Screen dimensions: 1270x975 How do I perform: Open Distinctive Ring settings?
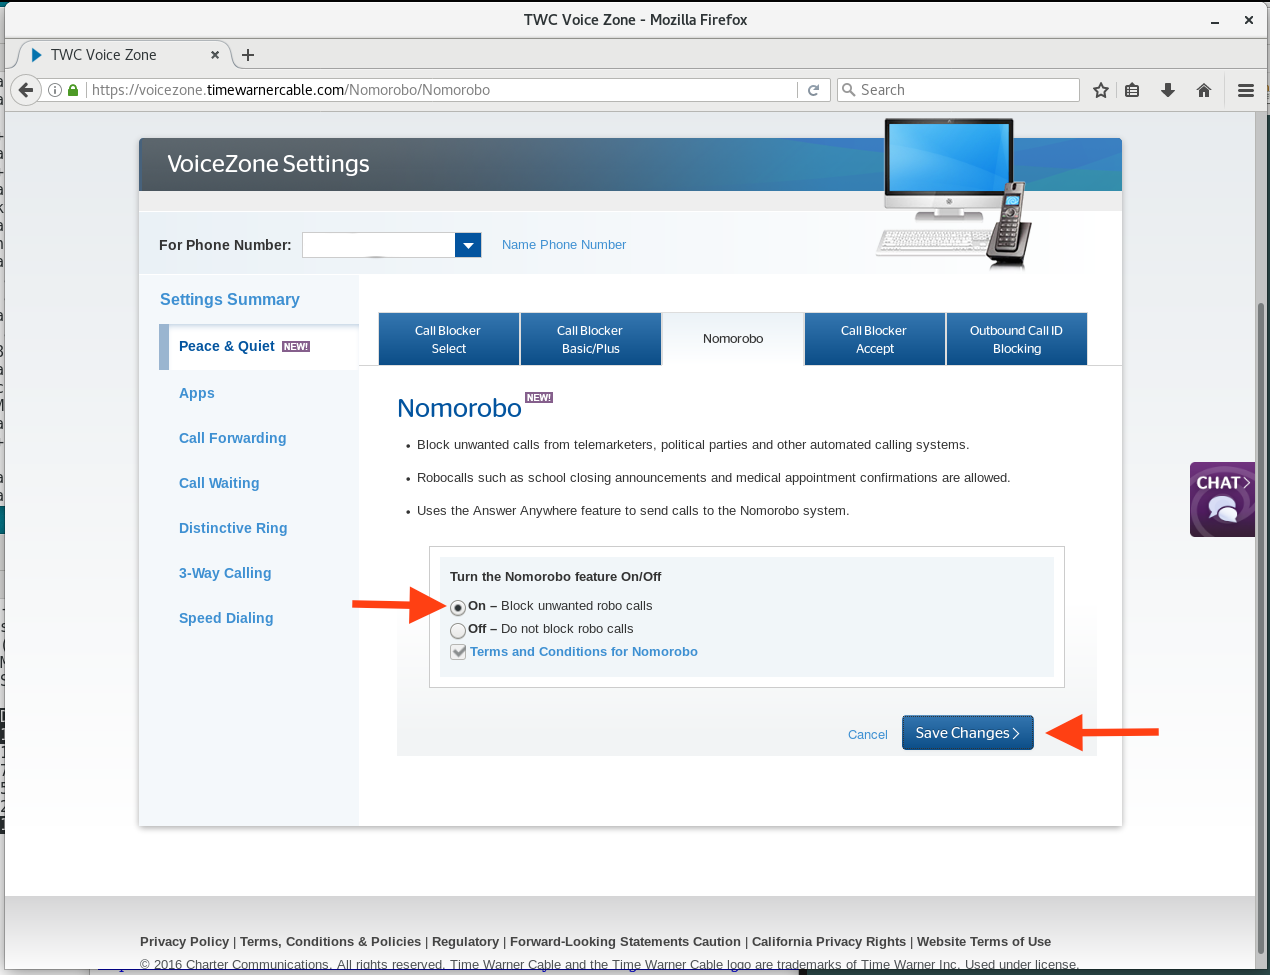click(x=233, y=528)
